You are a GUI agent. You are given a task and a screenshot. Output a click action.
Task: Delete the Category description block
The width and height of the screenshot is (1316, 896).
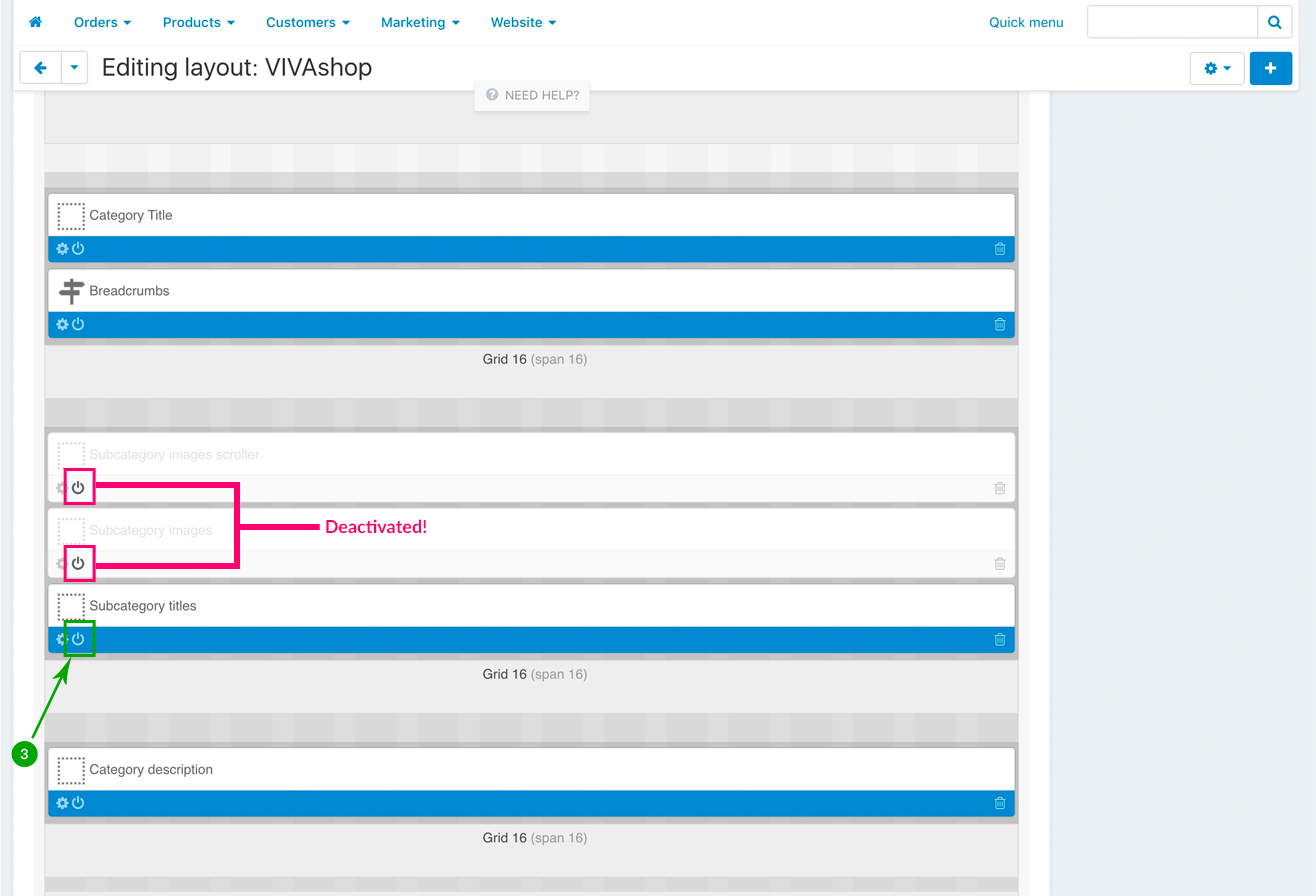coord(999,804)
